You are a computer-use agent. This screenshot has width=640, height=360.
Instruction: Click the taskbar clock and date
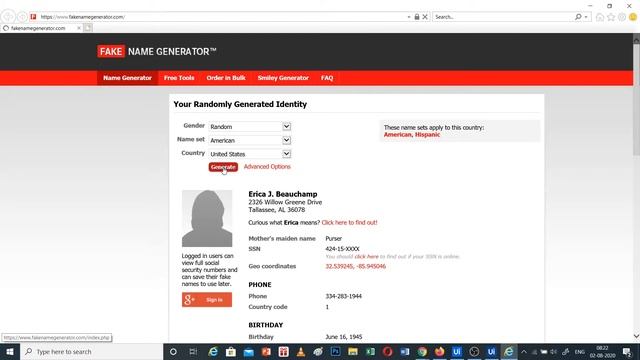(x=602, y=351)
